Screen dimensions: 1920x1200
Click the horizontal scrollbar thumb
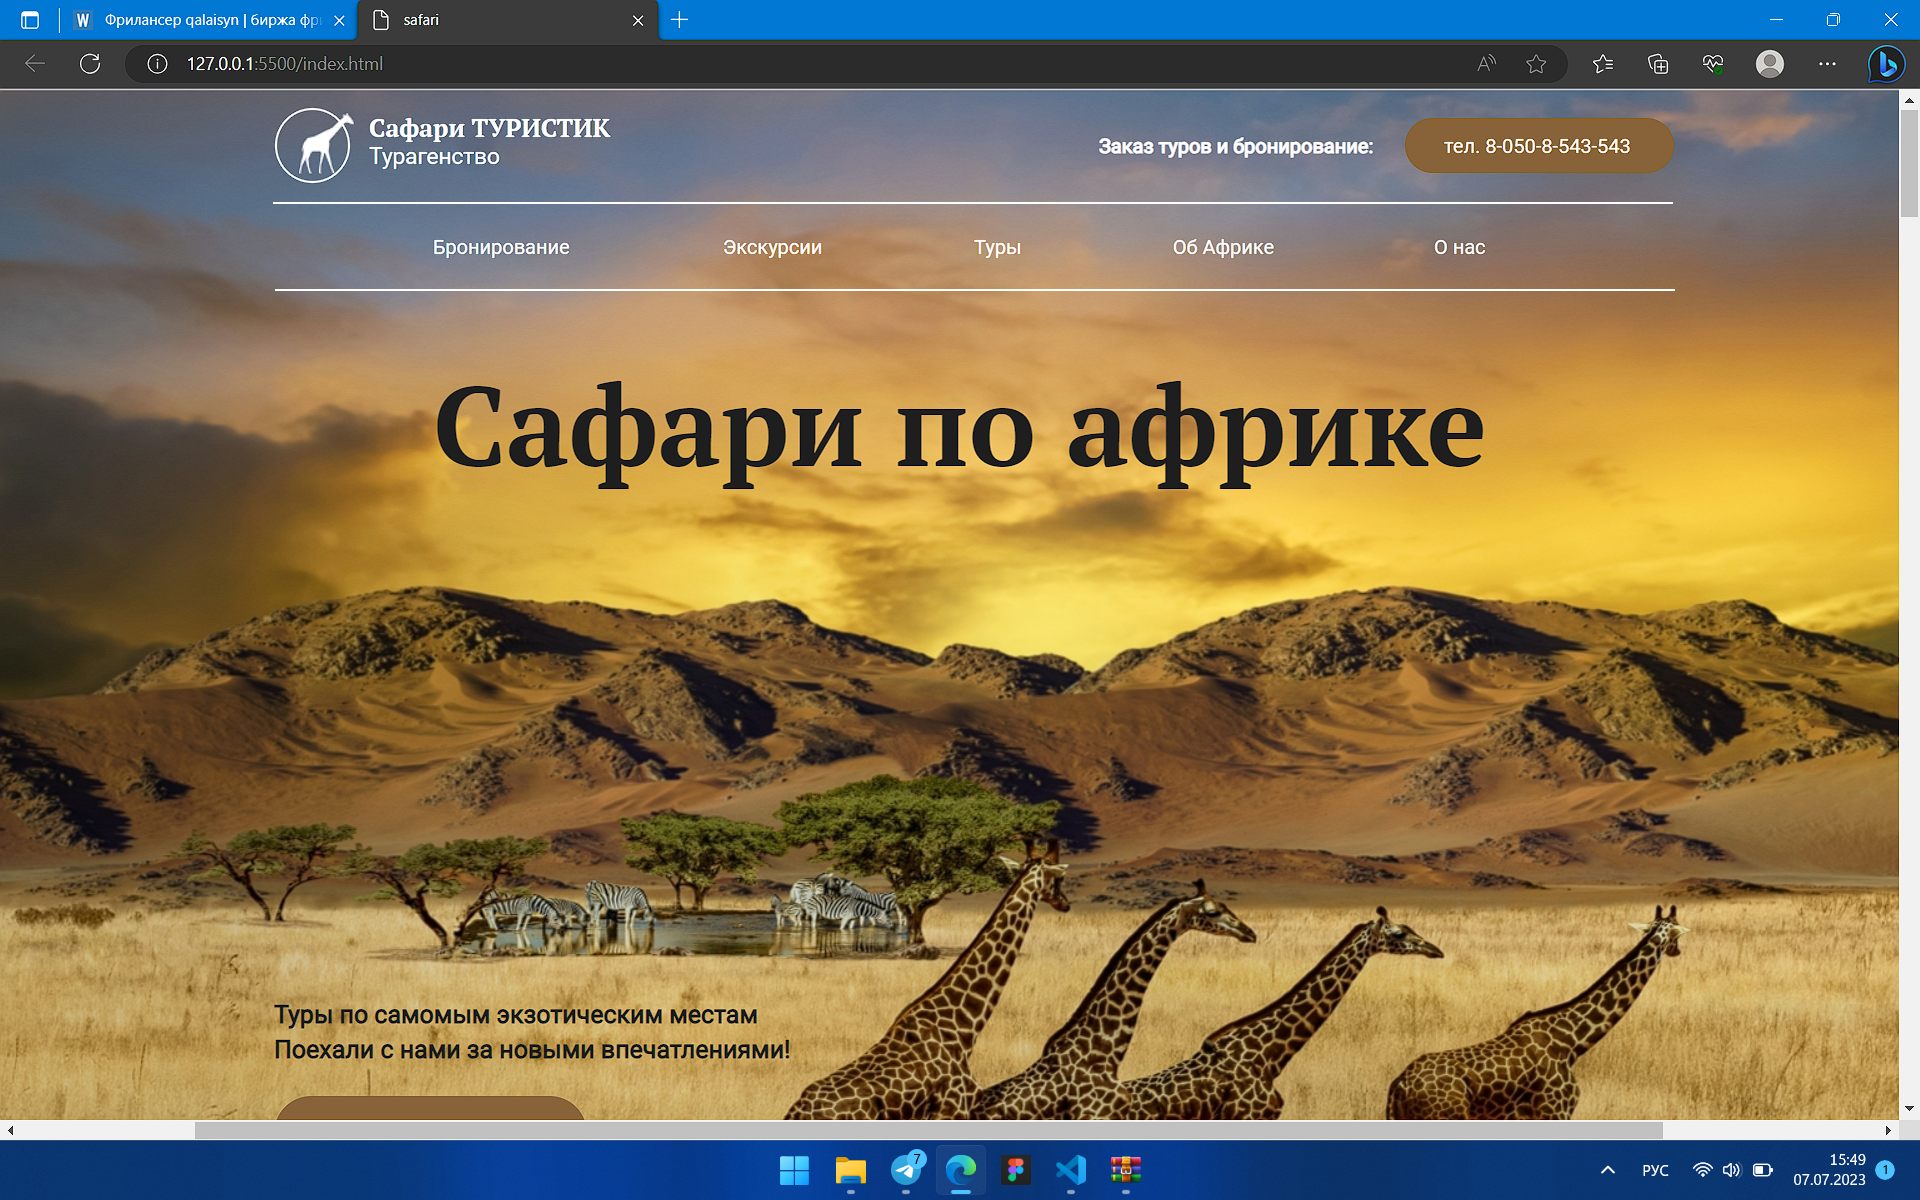[x=928, y=1130]
